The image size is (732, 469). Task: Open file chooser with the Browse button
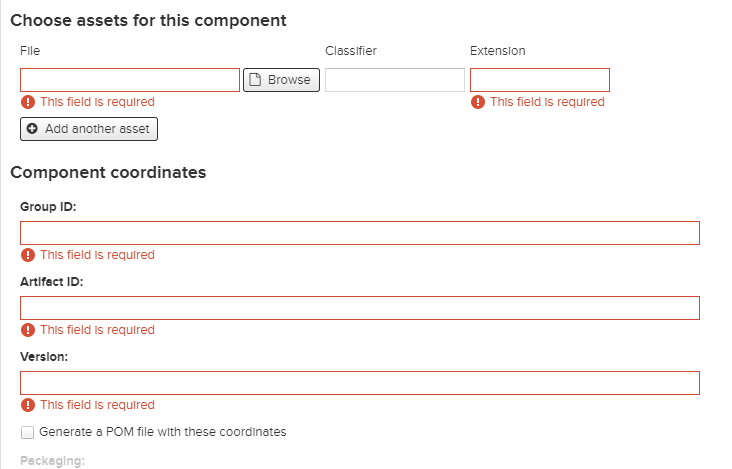(x=282, y=80)
